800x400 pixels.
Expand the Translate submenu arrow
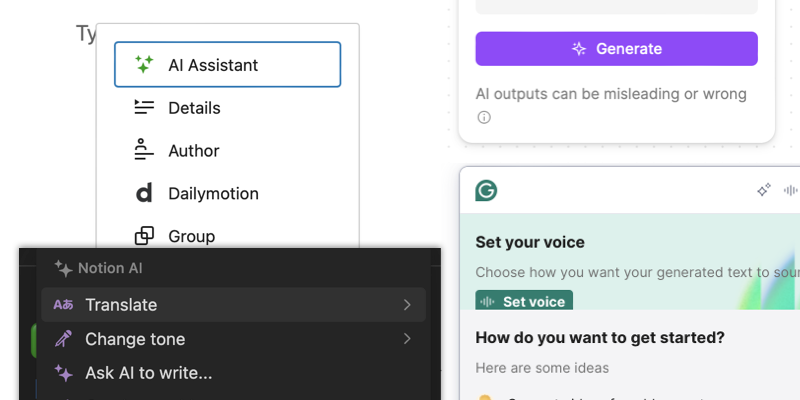click(x=407, y=305)
